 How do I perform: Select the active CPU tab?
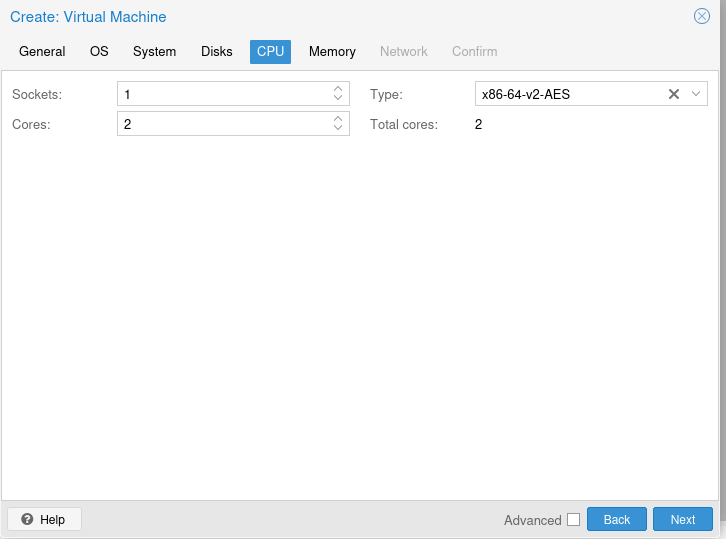click(270, 51)
